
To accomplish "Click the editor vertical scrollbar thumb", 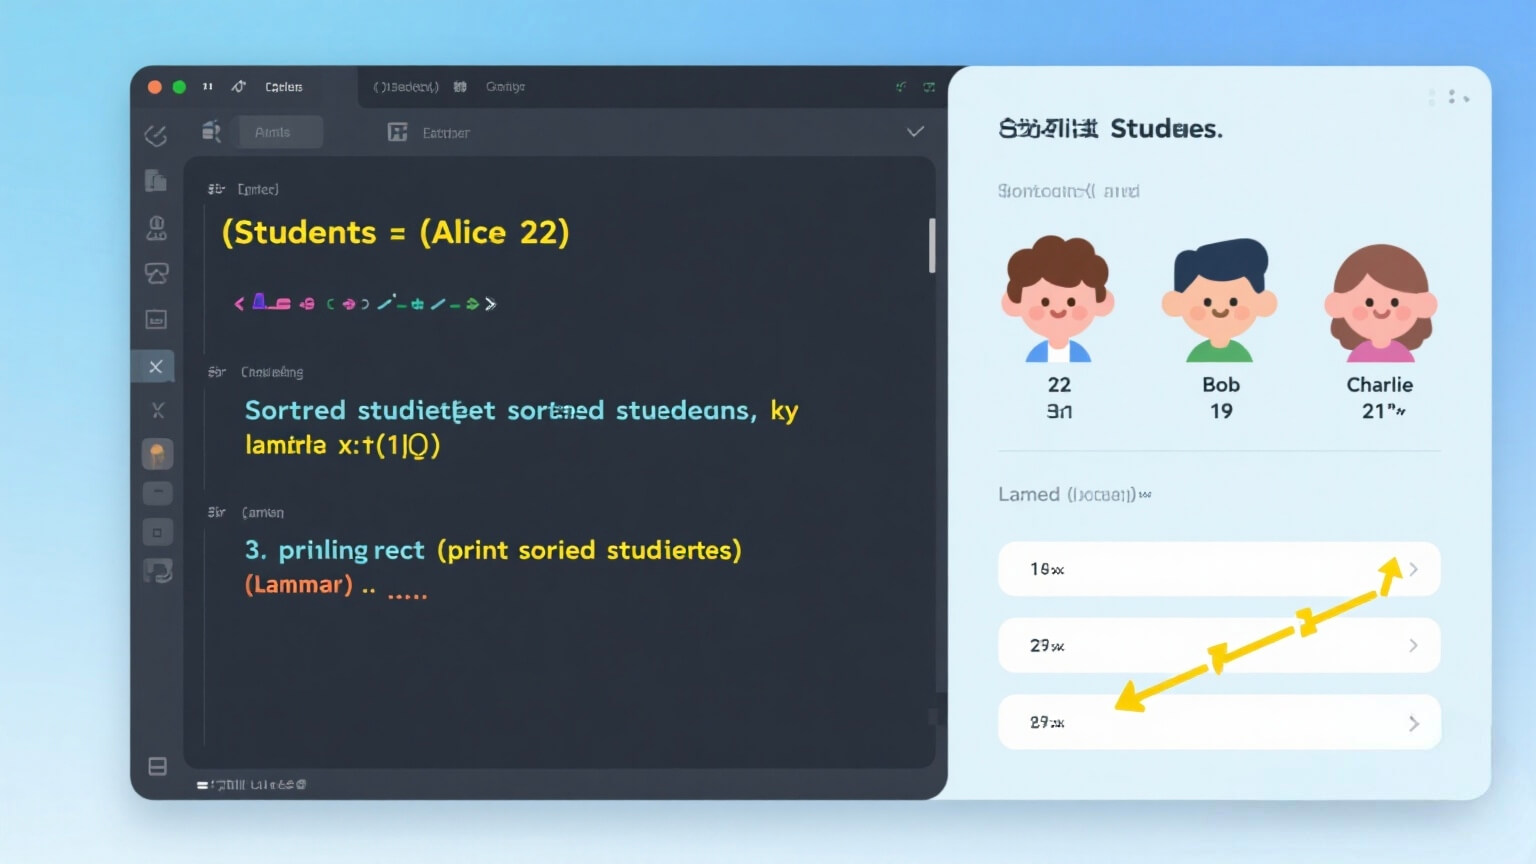I will [x=932, y=245].
